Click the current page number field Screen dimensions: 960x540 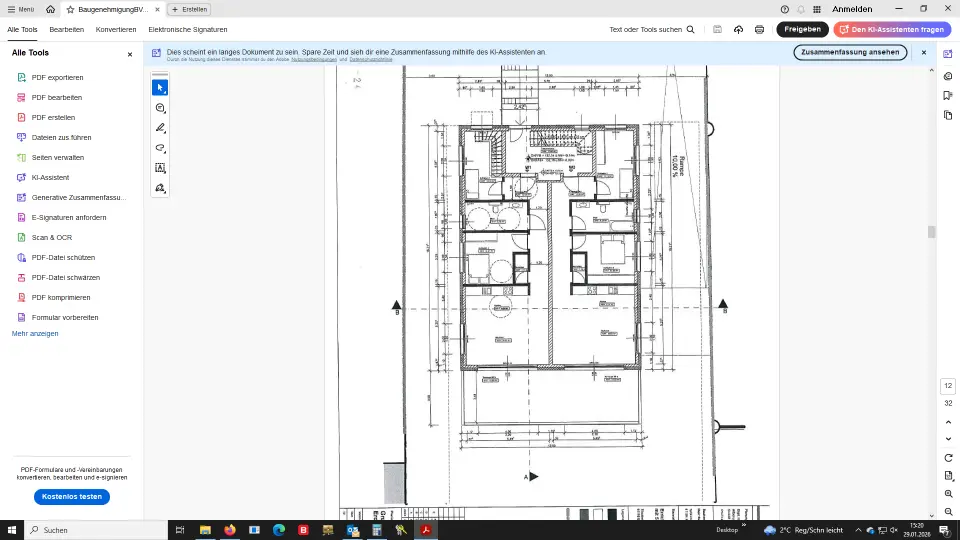(948, 386)
